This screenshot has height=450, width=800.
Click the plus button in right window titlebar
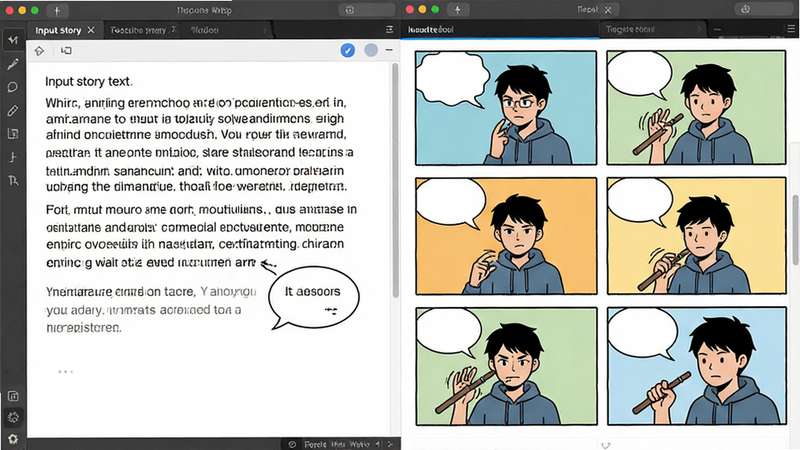pos(457,10)
